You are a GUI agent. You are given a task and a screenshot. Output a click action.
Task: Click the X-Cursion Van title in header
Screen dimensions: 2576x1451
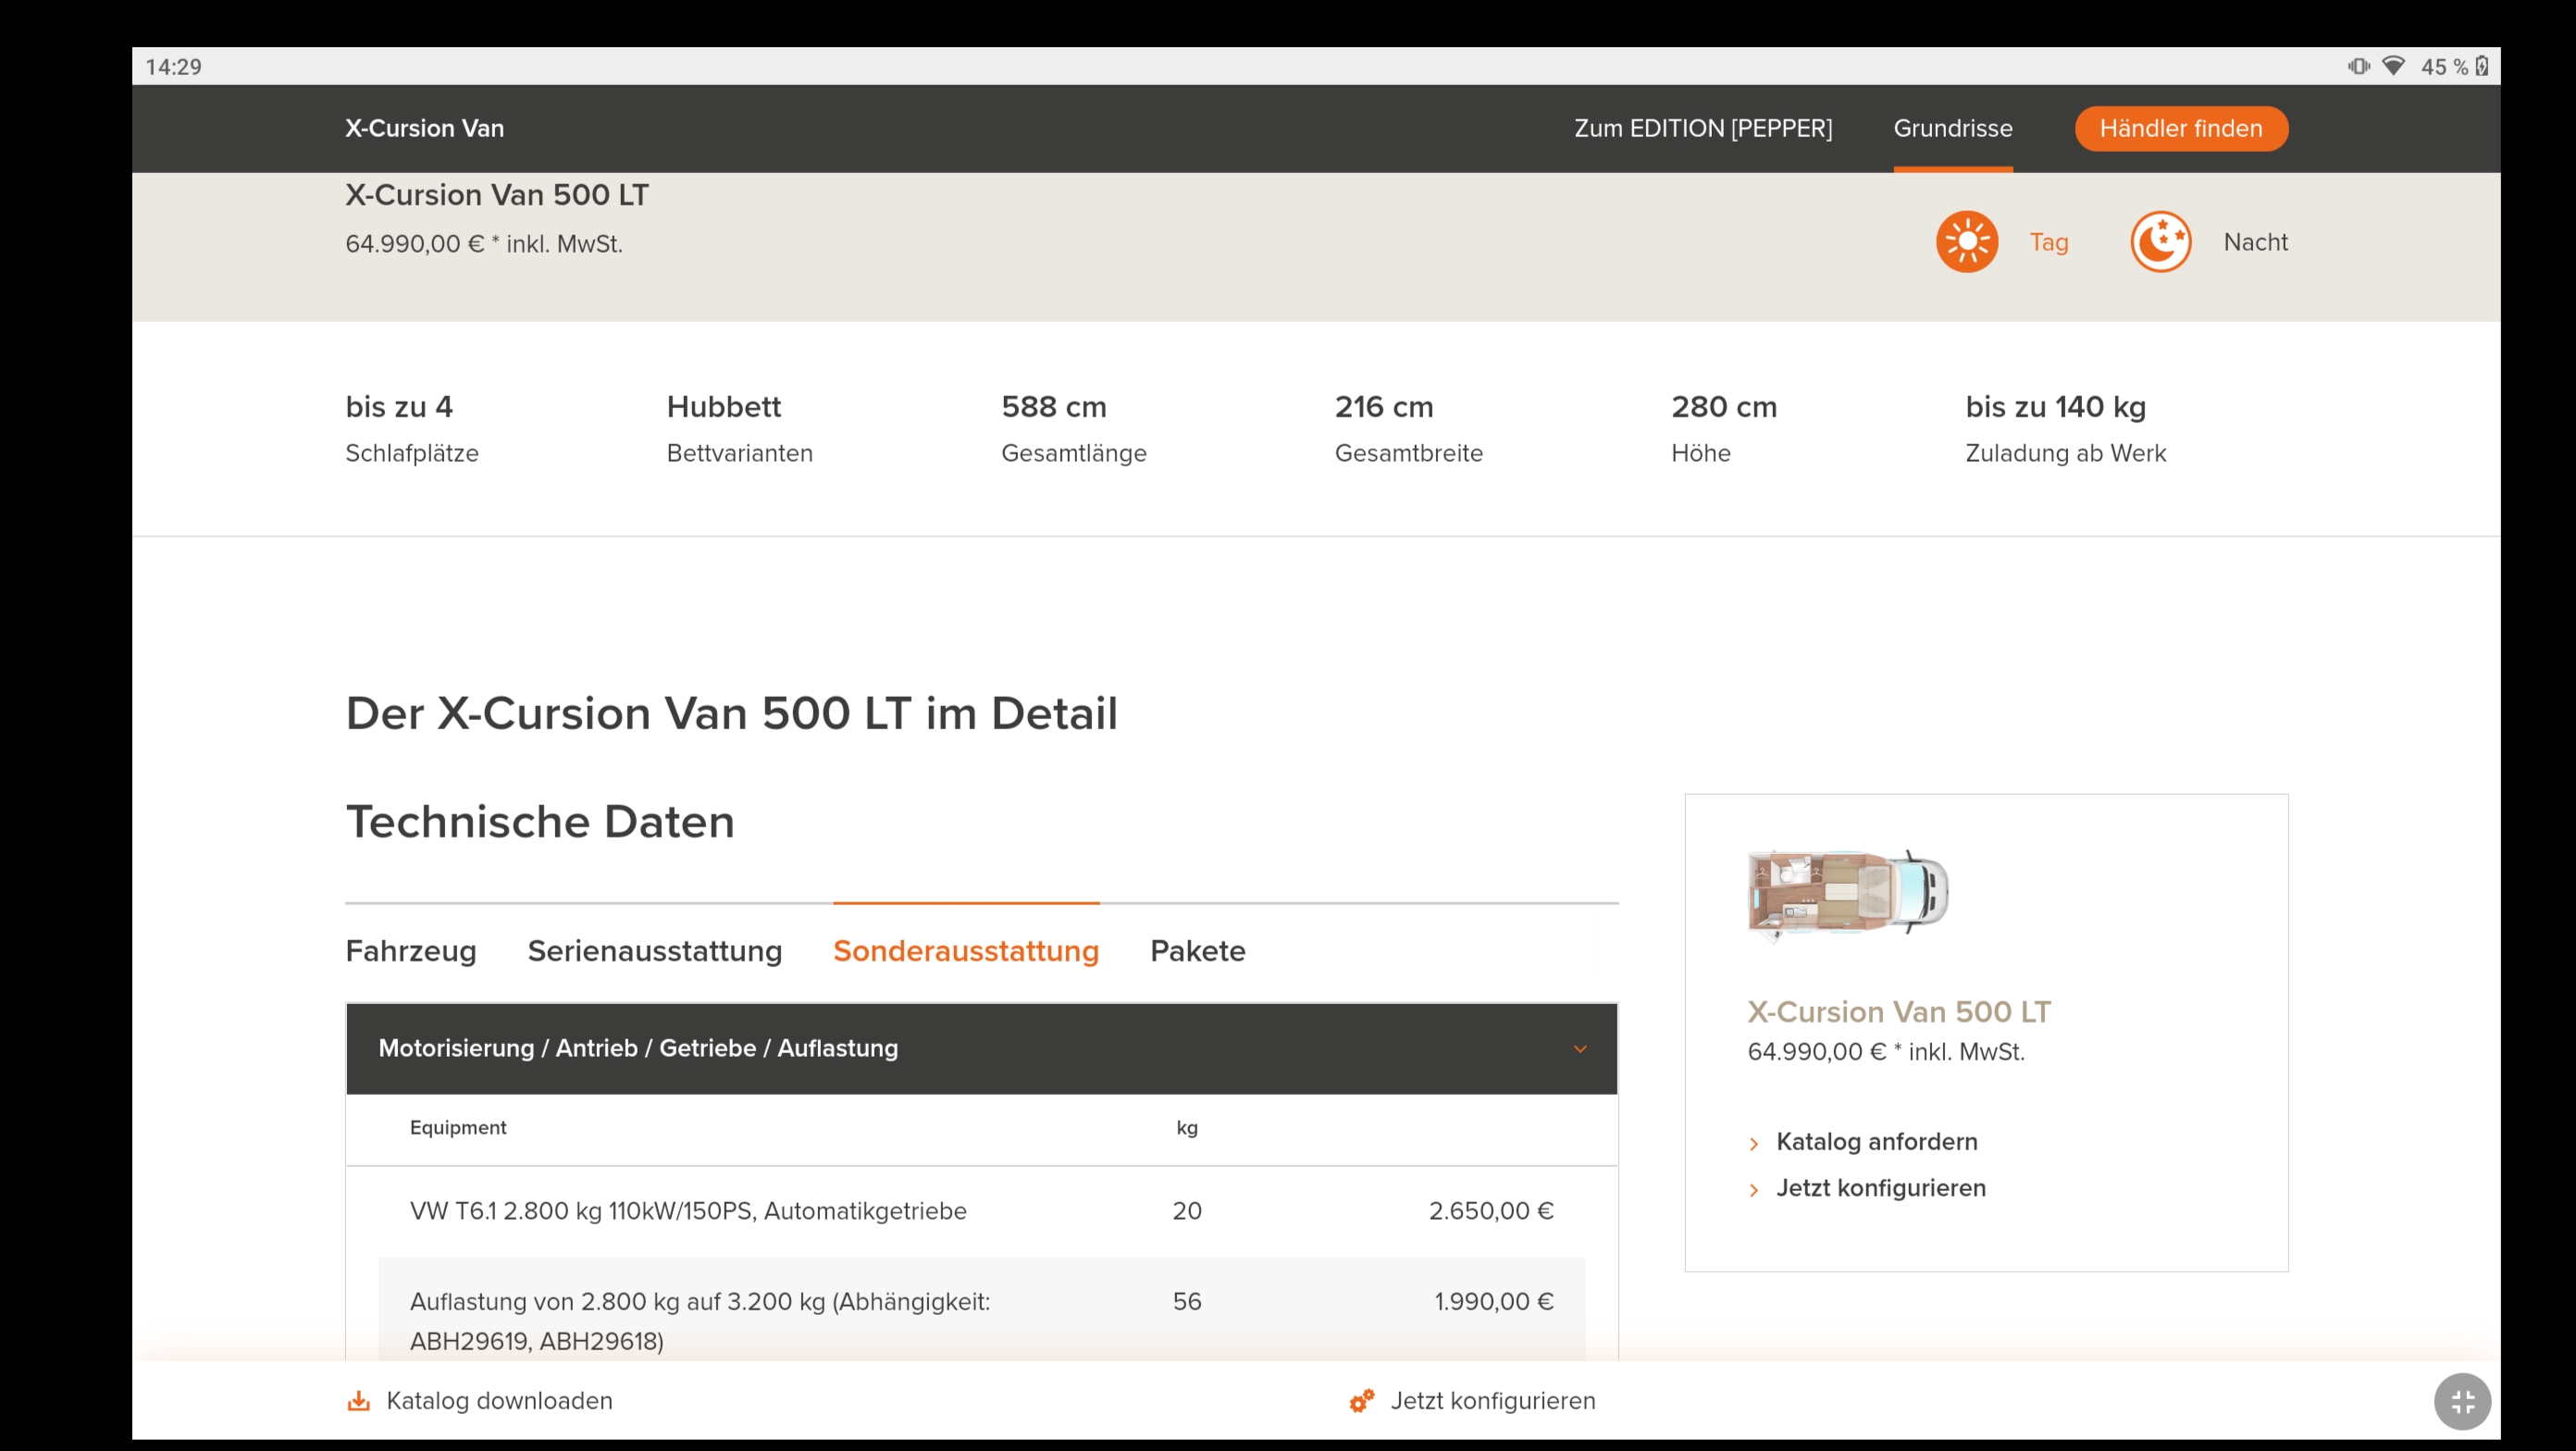tap(425, 128)
